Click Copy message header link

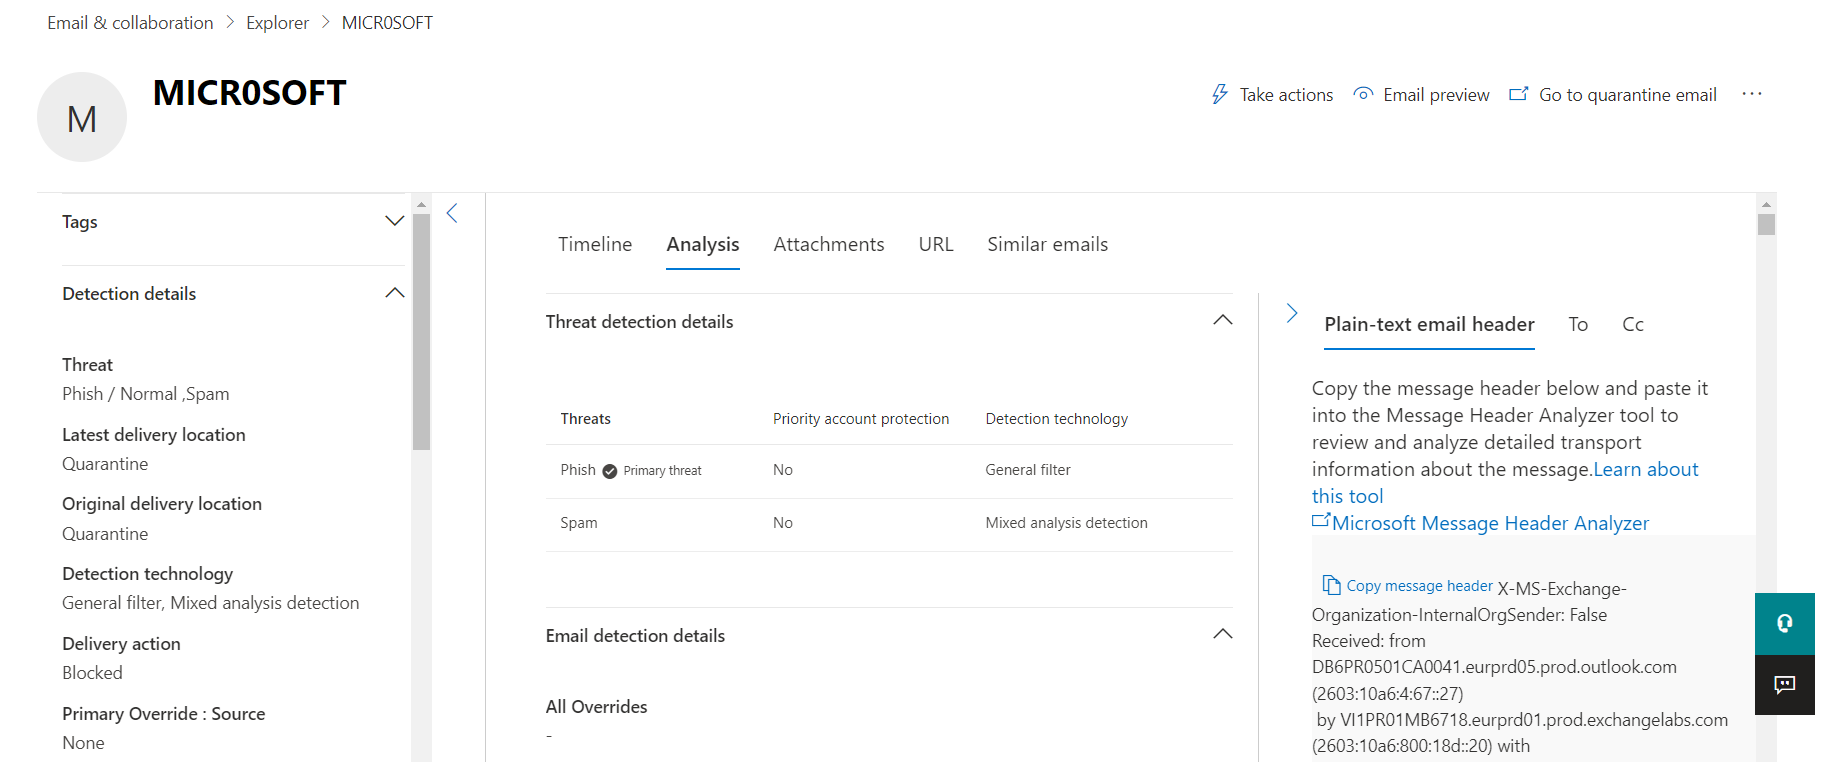click(1419, 586)
